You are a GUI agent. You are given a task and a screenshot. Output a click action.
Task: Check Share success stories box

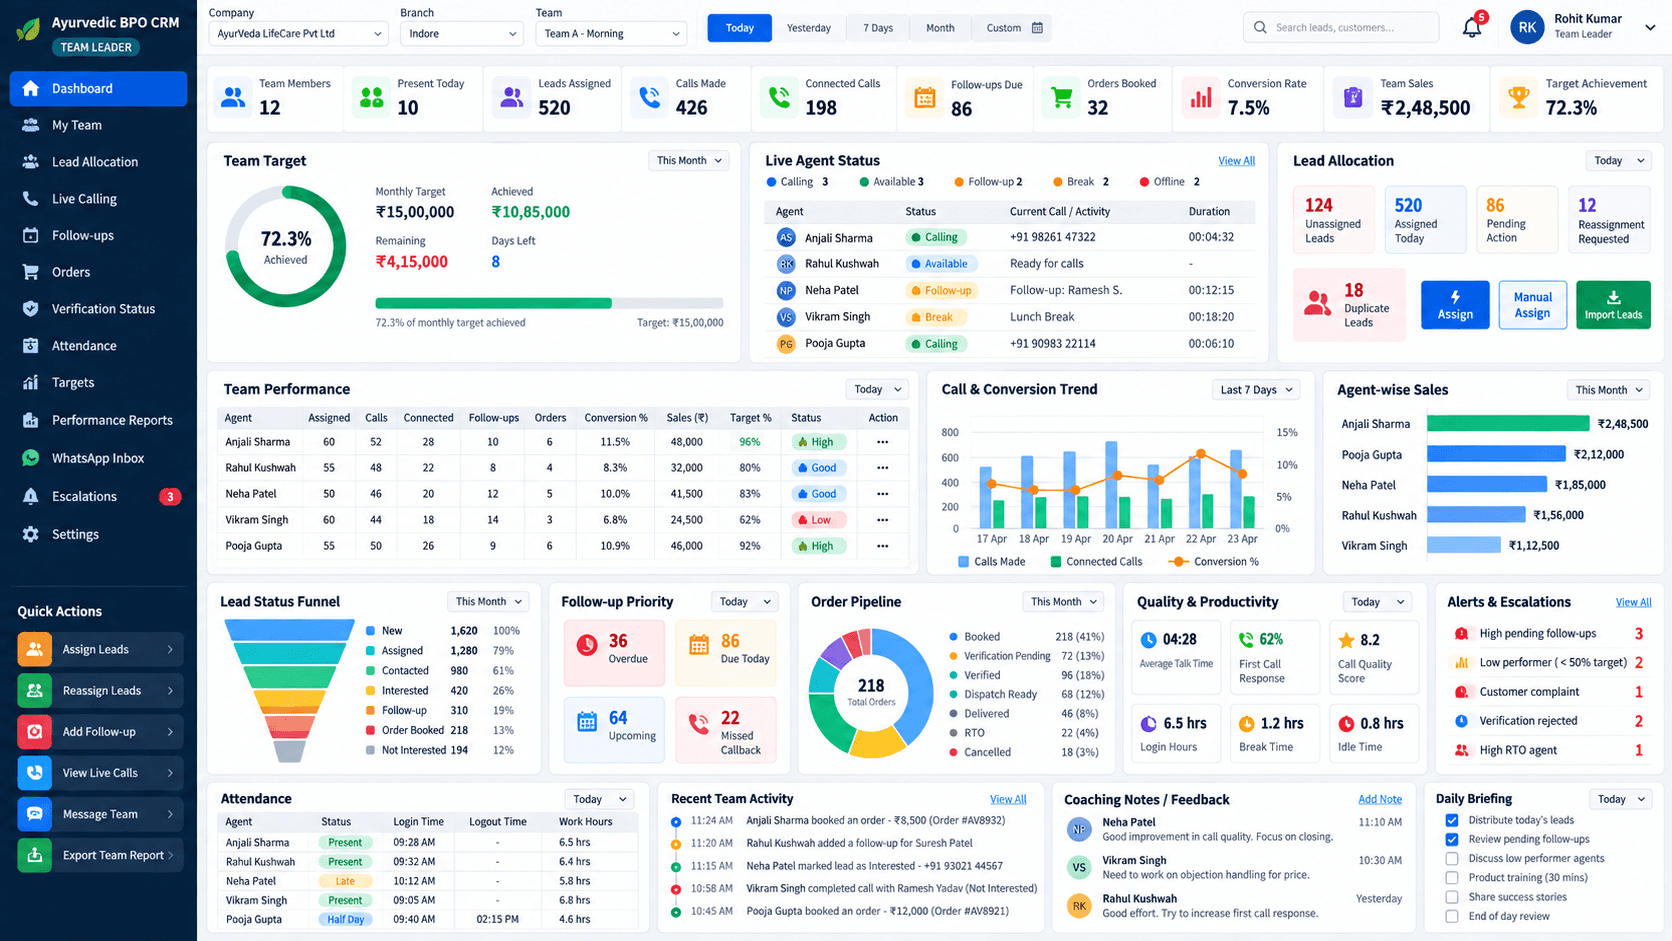(1452, 897)
